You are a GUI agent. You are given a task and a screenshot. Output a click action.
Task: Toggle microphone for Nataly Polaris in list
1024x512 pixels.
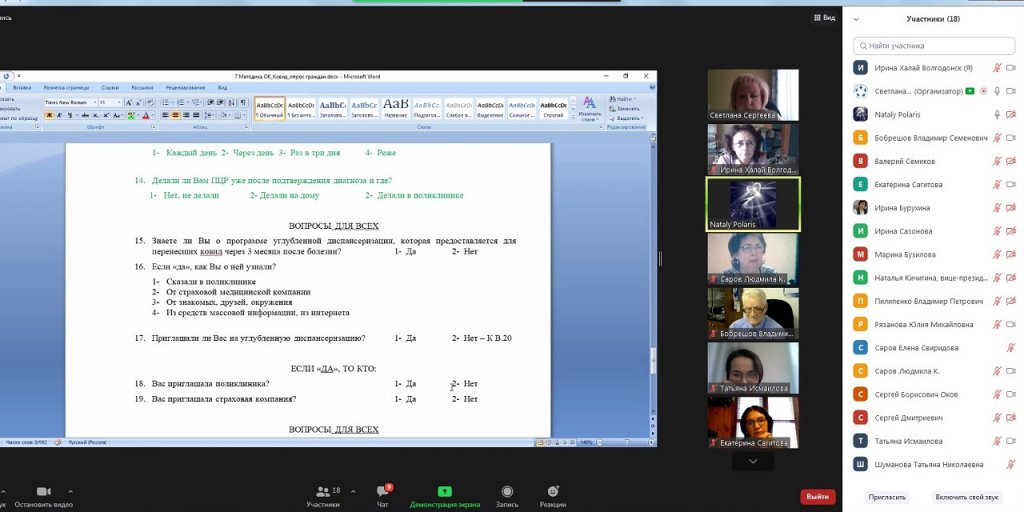pyautogui.click(x=996, y=114)
